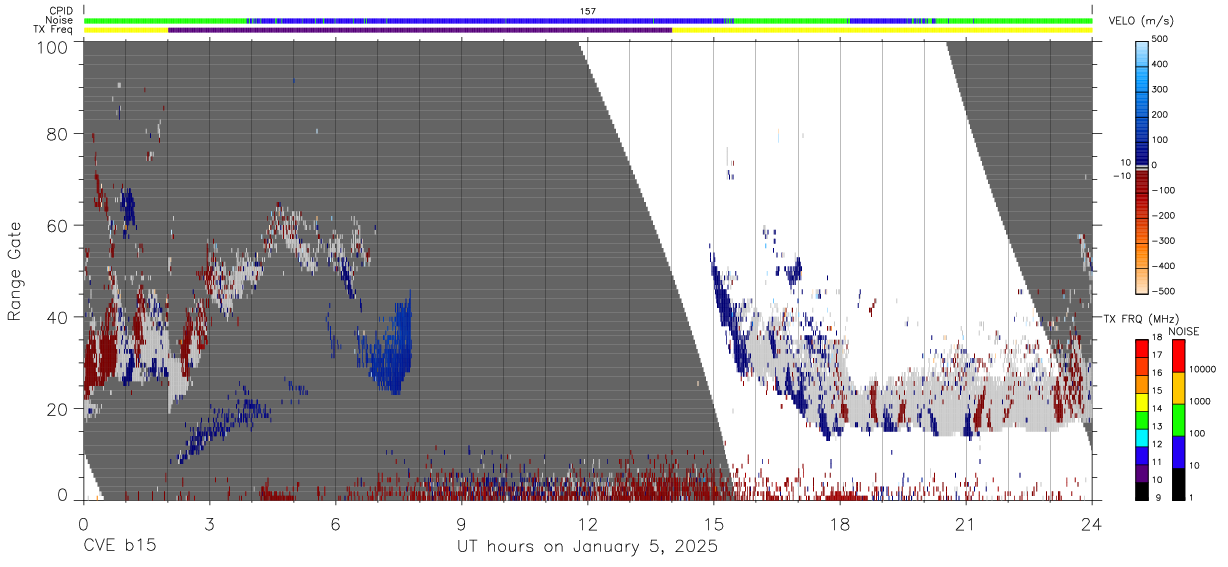Click the CPID label at the top left
The image size is (1228, 567).
click(x=60, y=11)
